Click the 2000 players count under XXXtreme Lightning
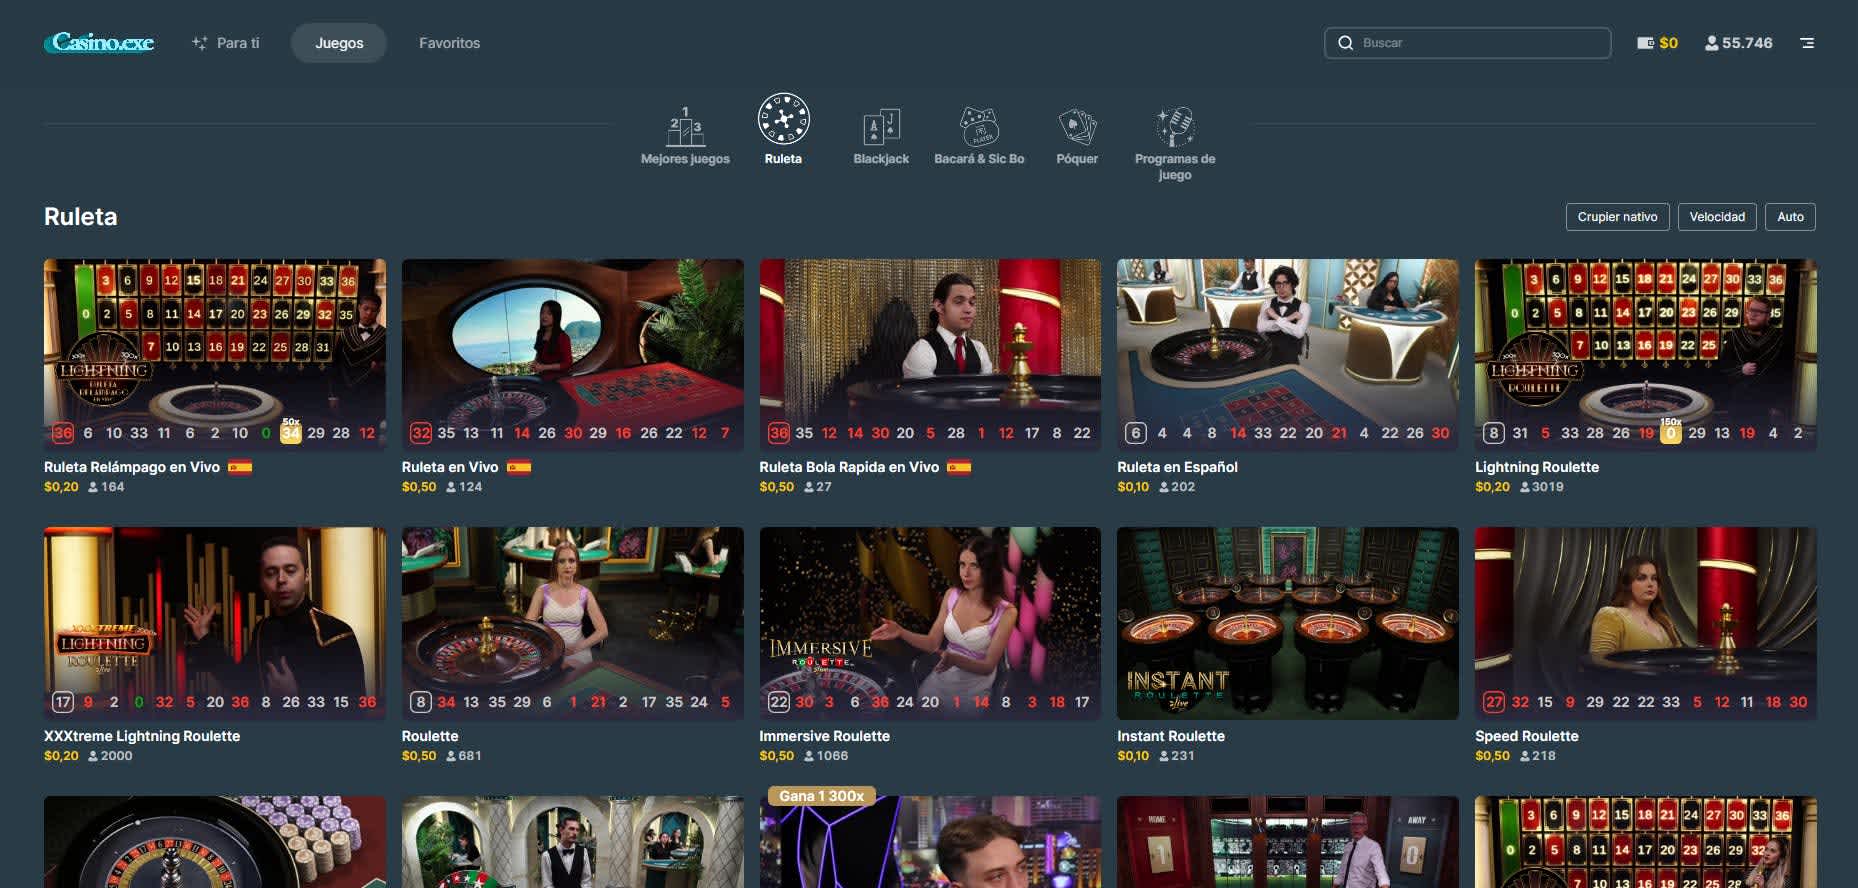Viewport: 1858px width, 888px height. pos(110,756)
